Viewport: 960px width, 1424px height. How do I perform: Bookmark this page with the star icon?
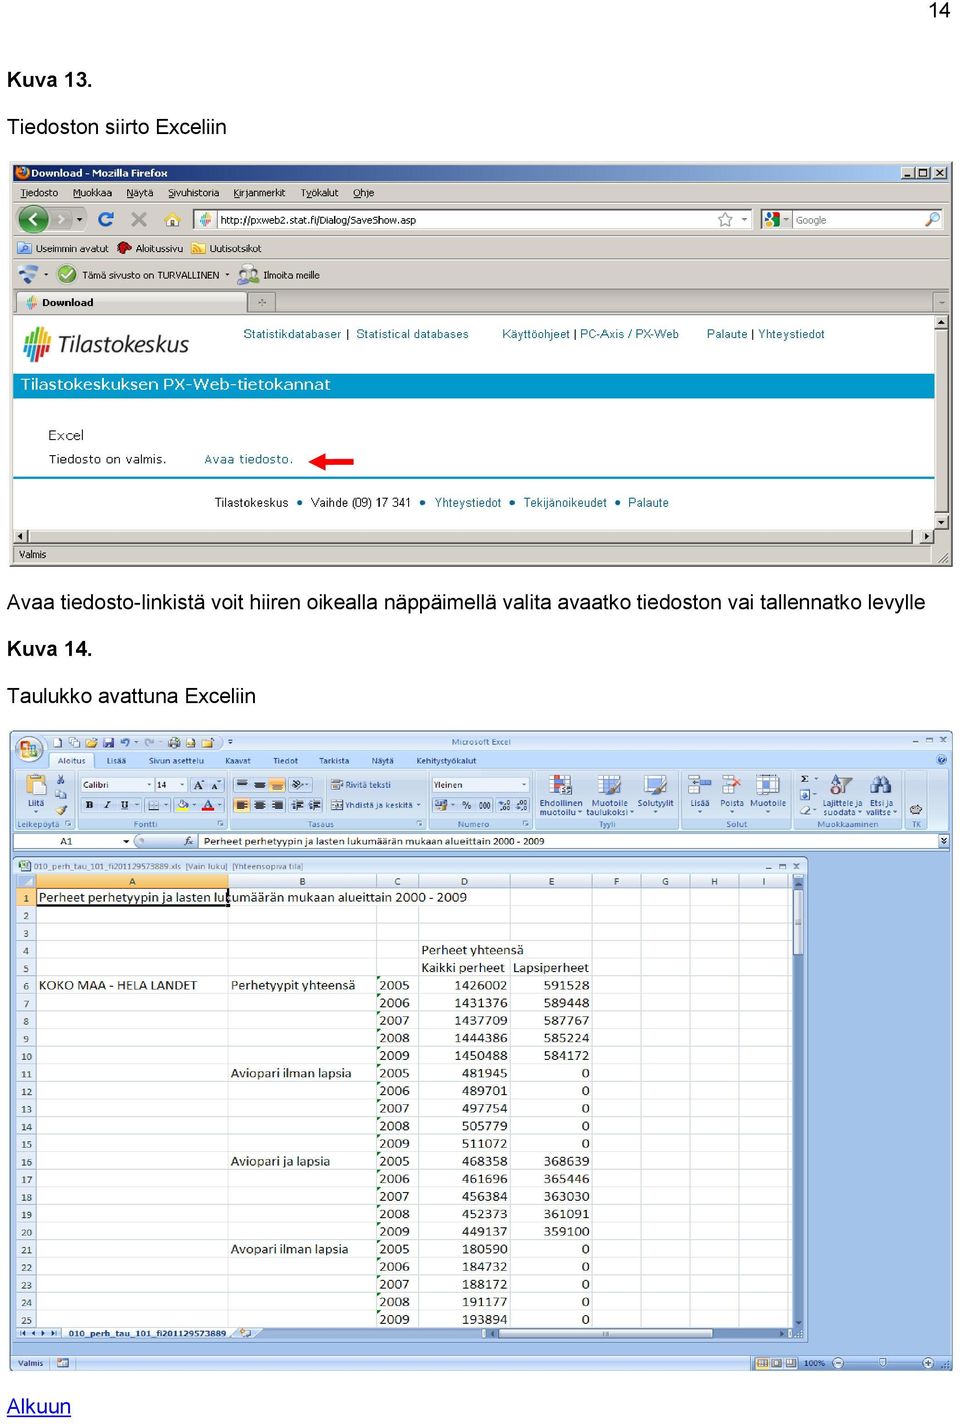tap(725, 220)
